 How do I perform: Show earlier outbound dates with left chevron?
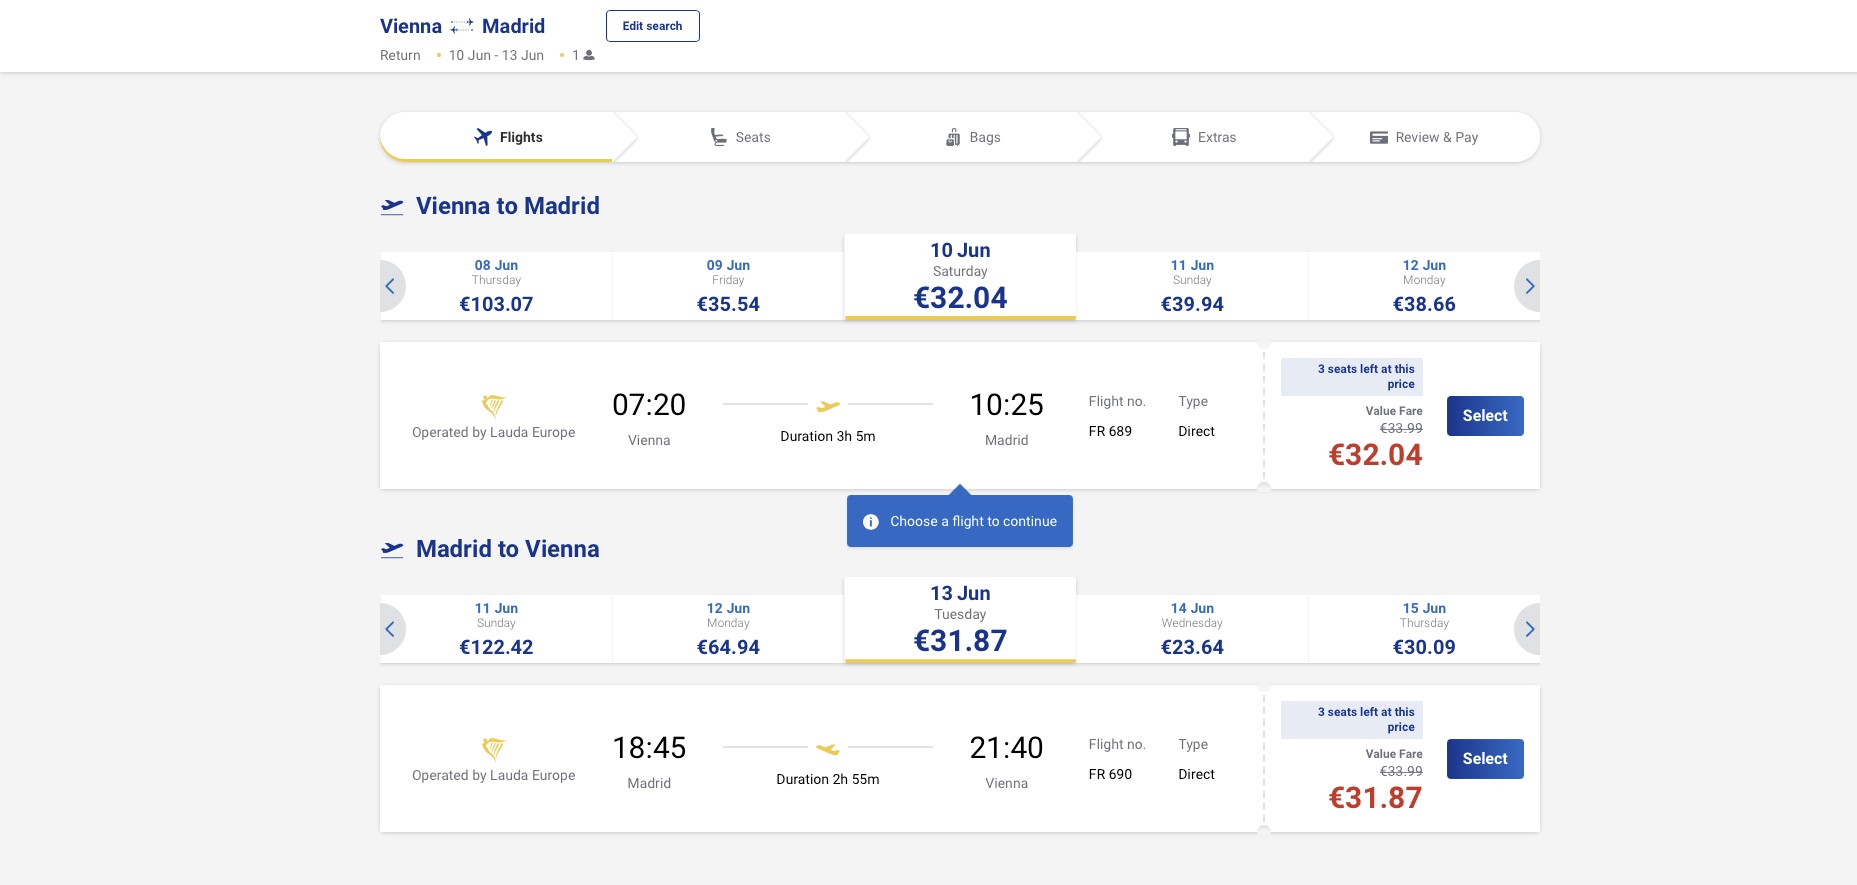point(391,286)
